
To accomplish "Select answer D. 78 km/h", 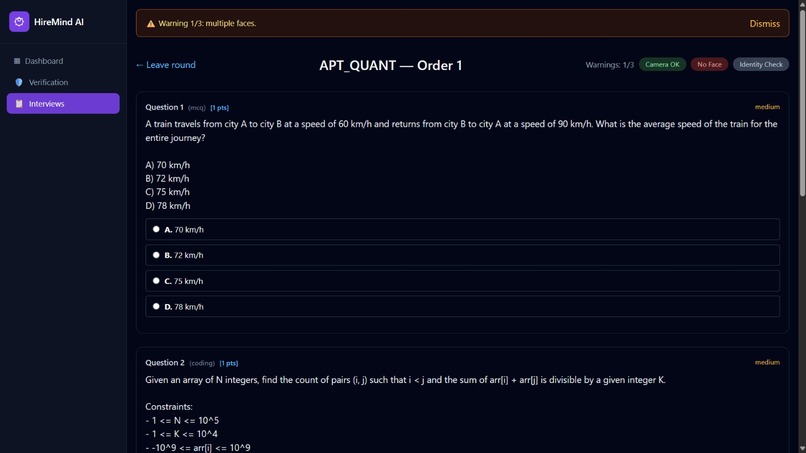I will coord(462,306).
